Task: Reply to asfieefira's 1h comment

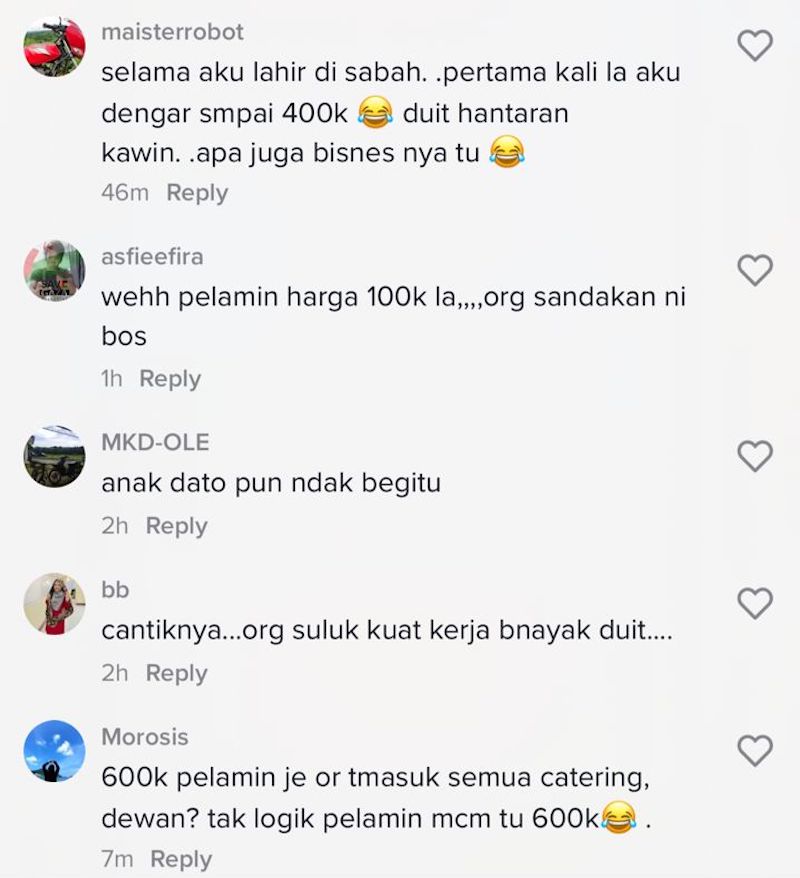Action: (x=170, y=379)
